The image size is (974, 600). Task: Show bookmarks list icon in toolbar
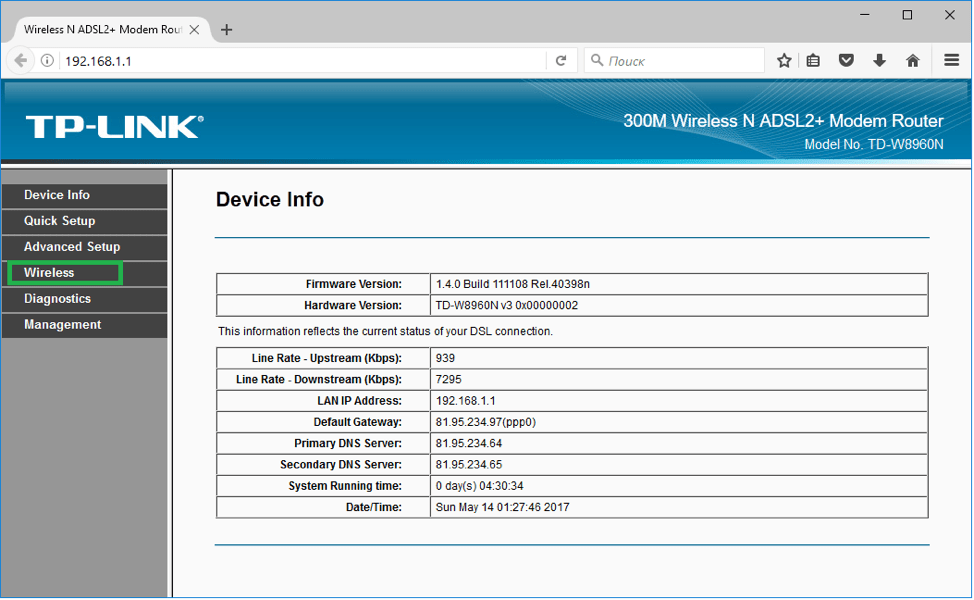[814, 61]
